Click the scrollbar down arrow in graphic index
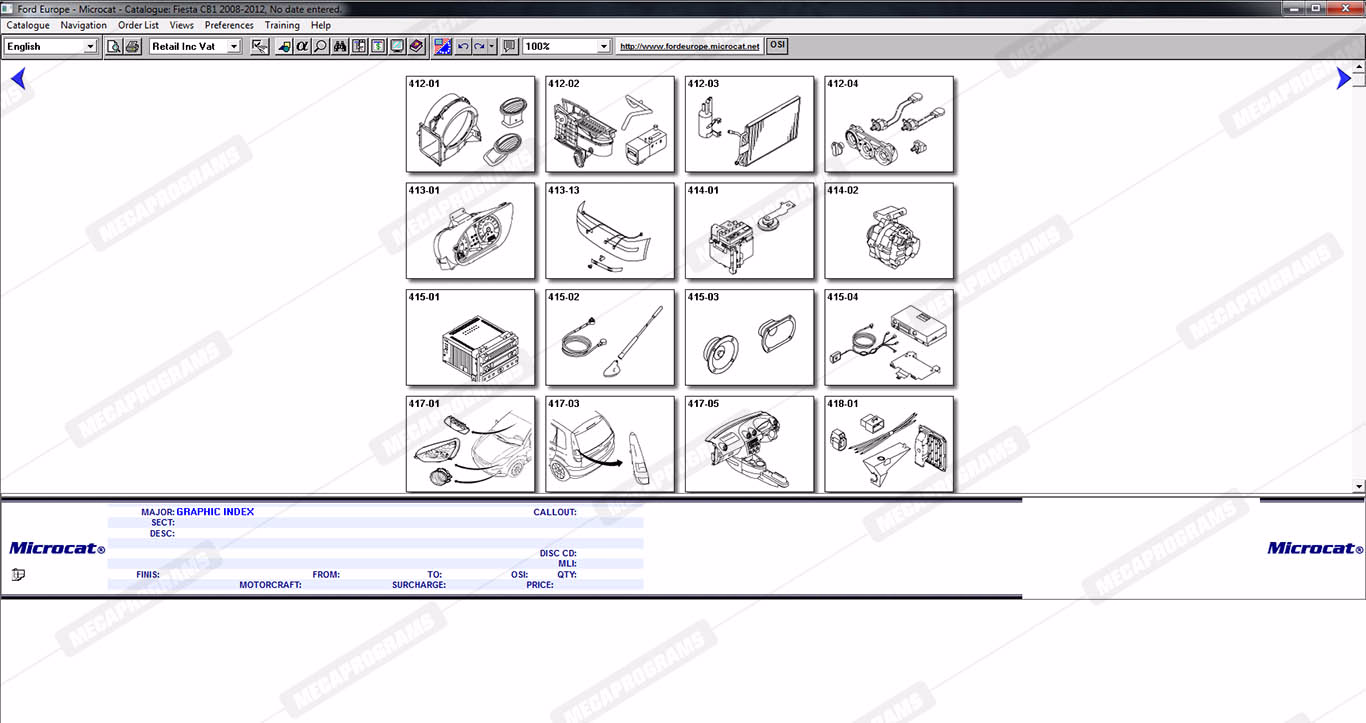 [x=1358, y=486]
